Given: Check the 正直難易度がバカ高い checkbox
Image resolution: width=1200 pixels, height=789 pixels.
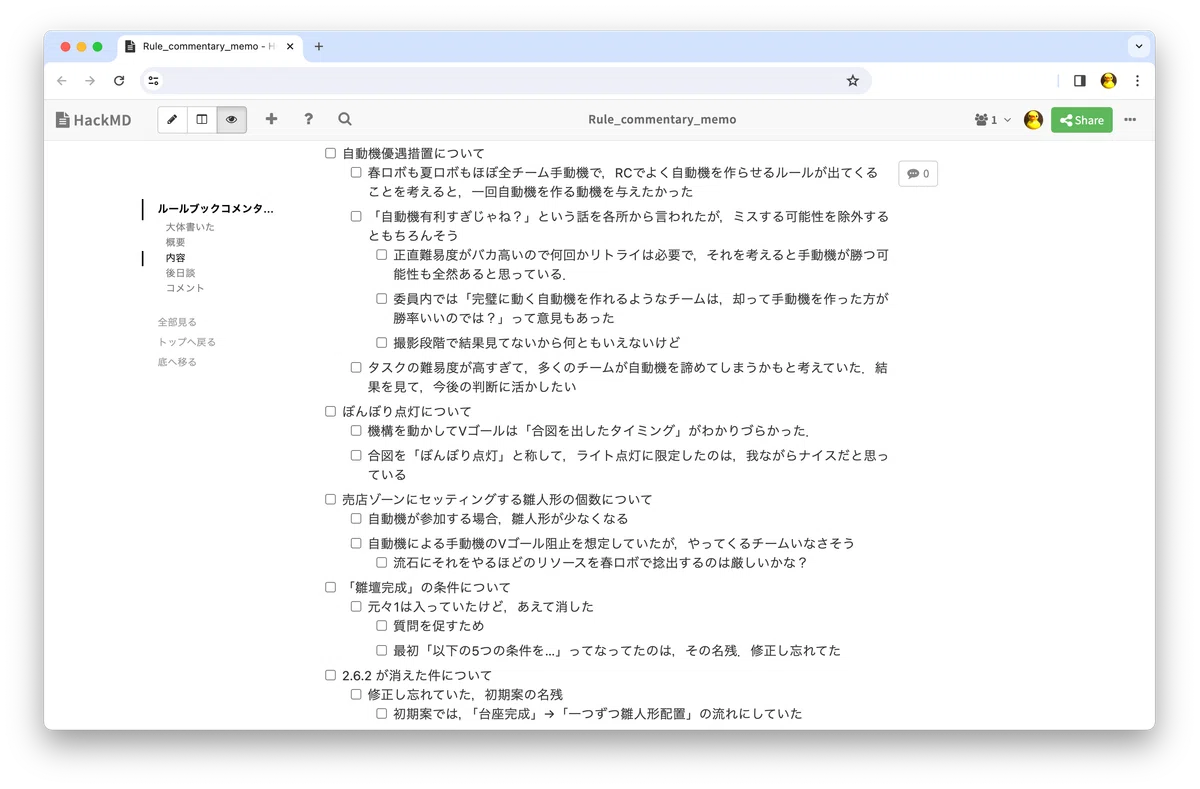Looking at the screenshot, I should tap(382, 255).
